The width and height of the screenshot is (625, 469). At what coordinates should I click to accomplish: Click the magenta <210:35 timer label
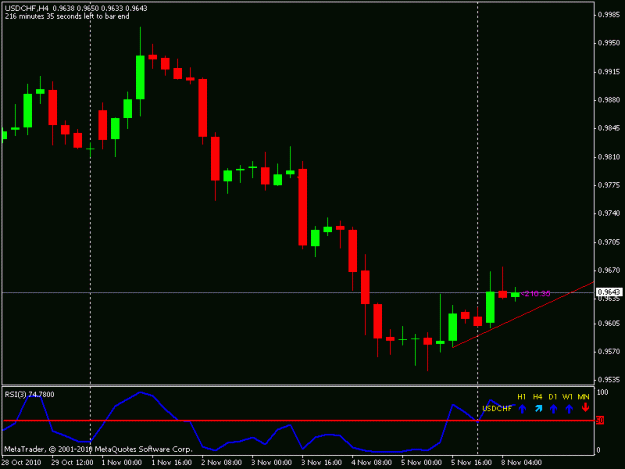coord(536,294)
